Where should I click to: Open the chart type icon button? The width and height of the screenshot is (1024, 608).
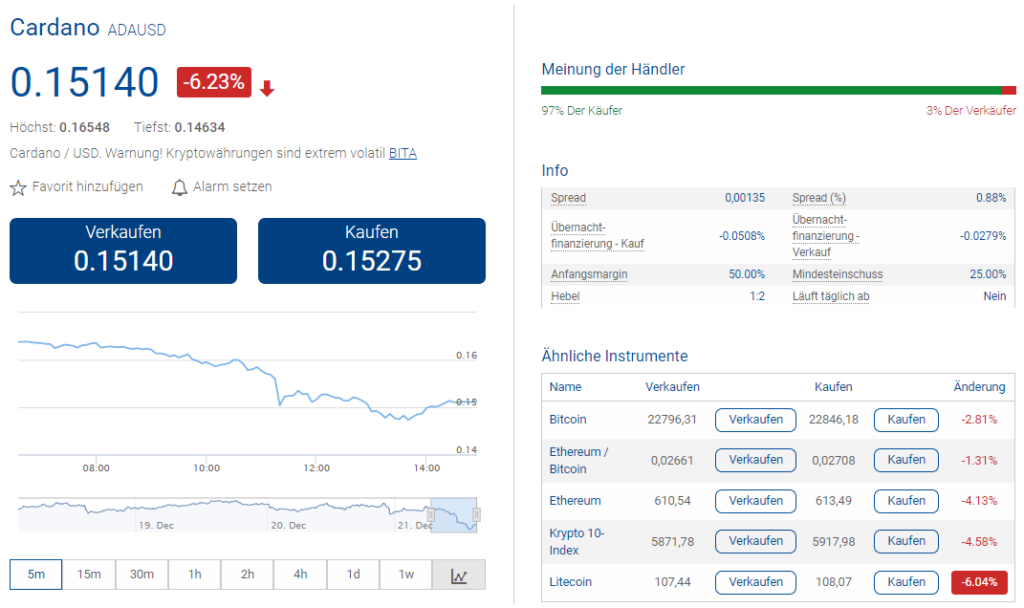click(458, 575)
